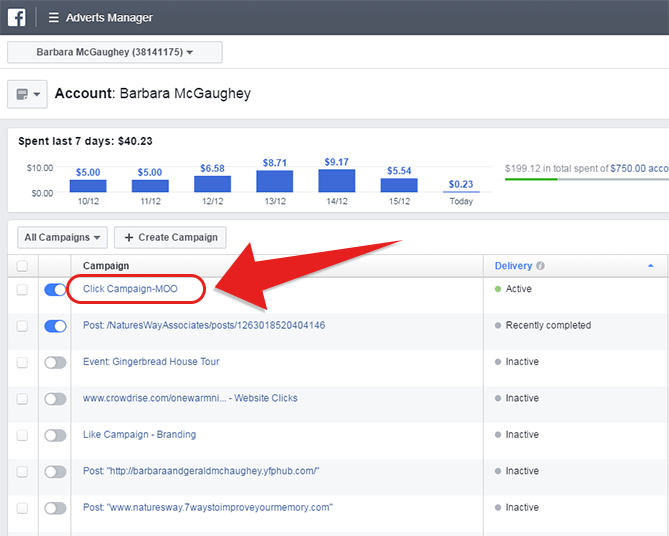The width and height of the screenshot is (669, 536).
Task: Open the Like Campaign - Branding link
Action: [x=140, y=434]
